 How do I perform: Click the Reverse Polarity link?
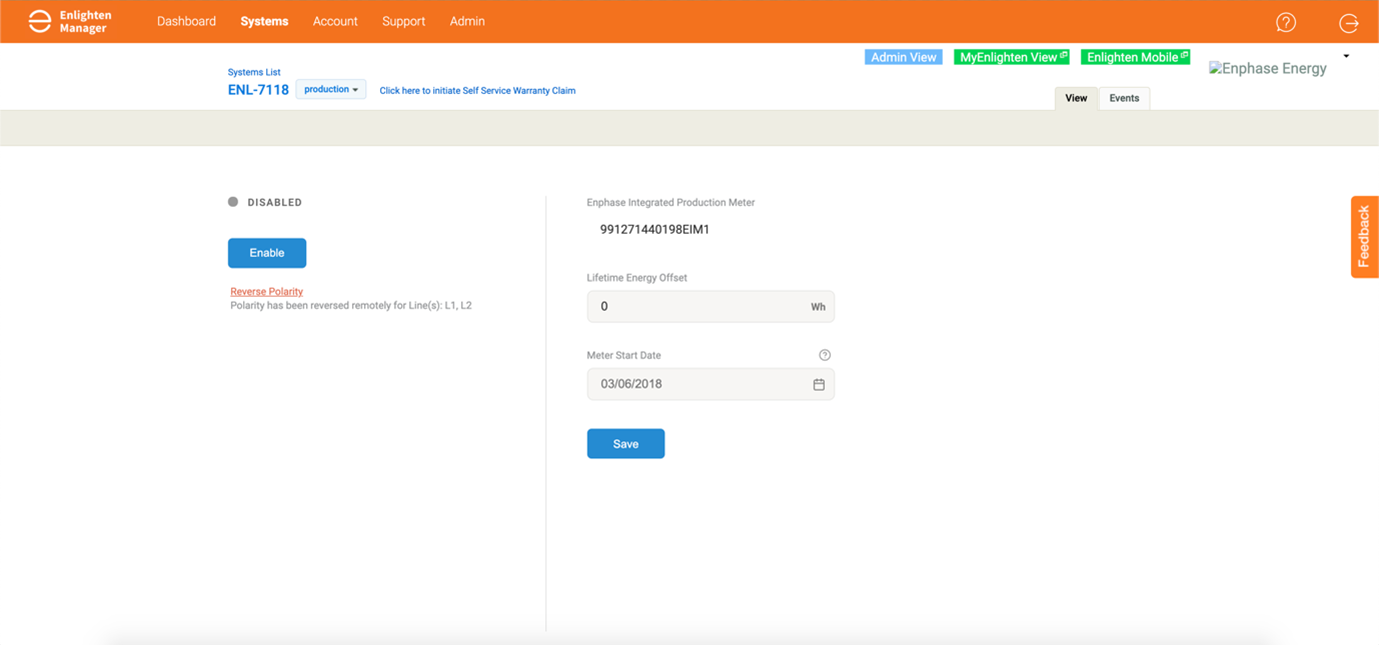tap(267, 292)
